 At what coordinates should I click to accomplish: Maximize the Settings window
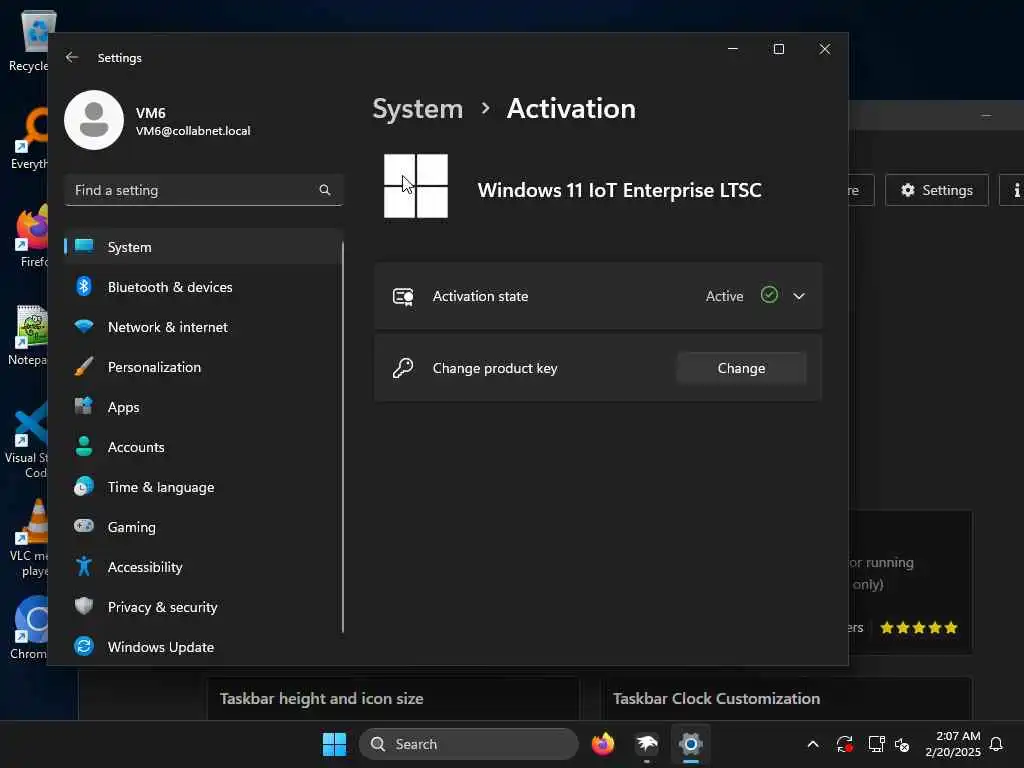point(778,49)
